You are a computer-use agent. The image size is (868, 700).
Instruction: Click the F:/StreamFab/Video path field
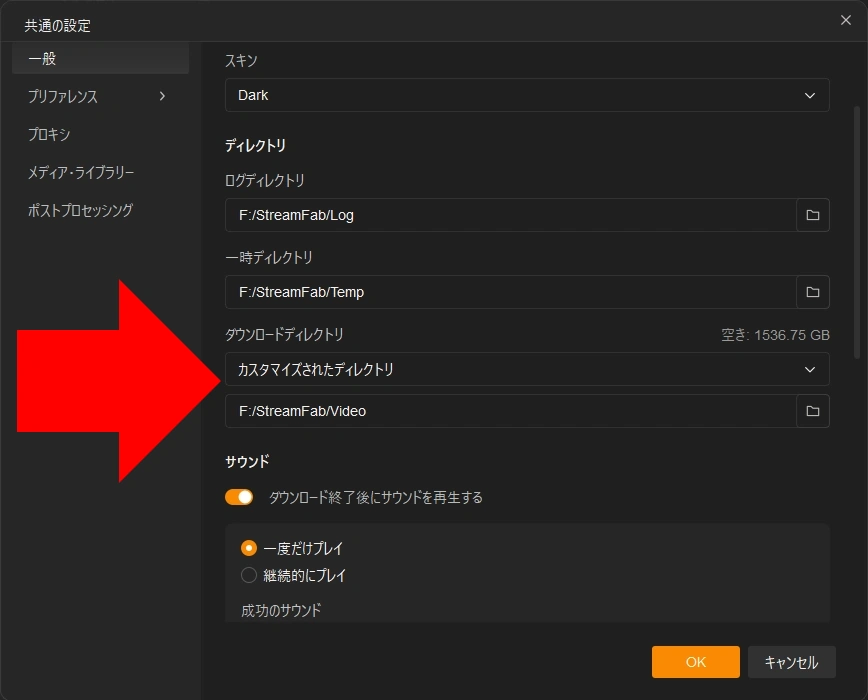point(500,411)
